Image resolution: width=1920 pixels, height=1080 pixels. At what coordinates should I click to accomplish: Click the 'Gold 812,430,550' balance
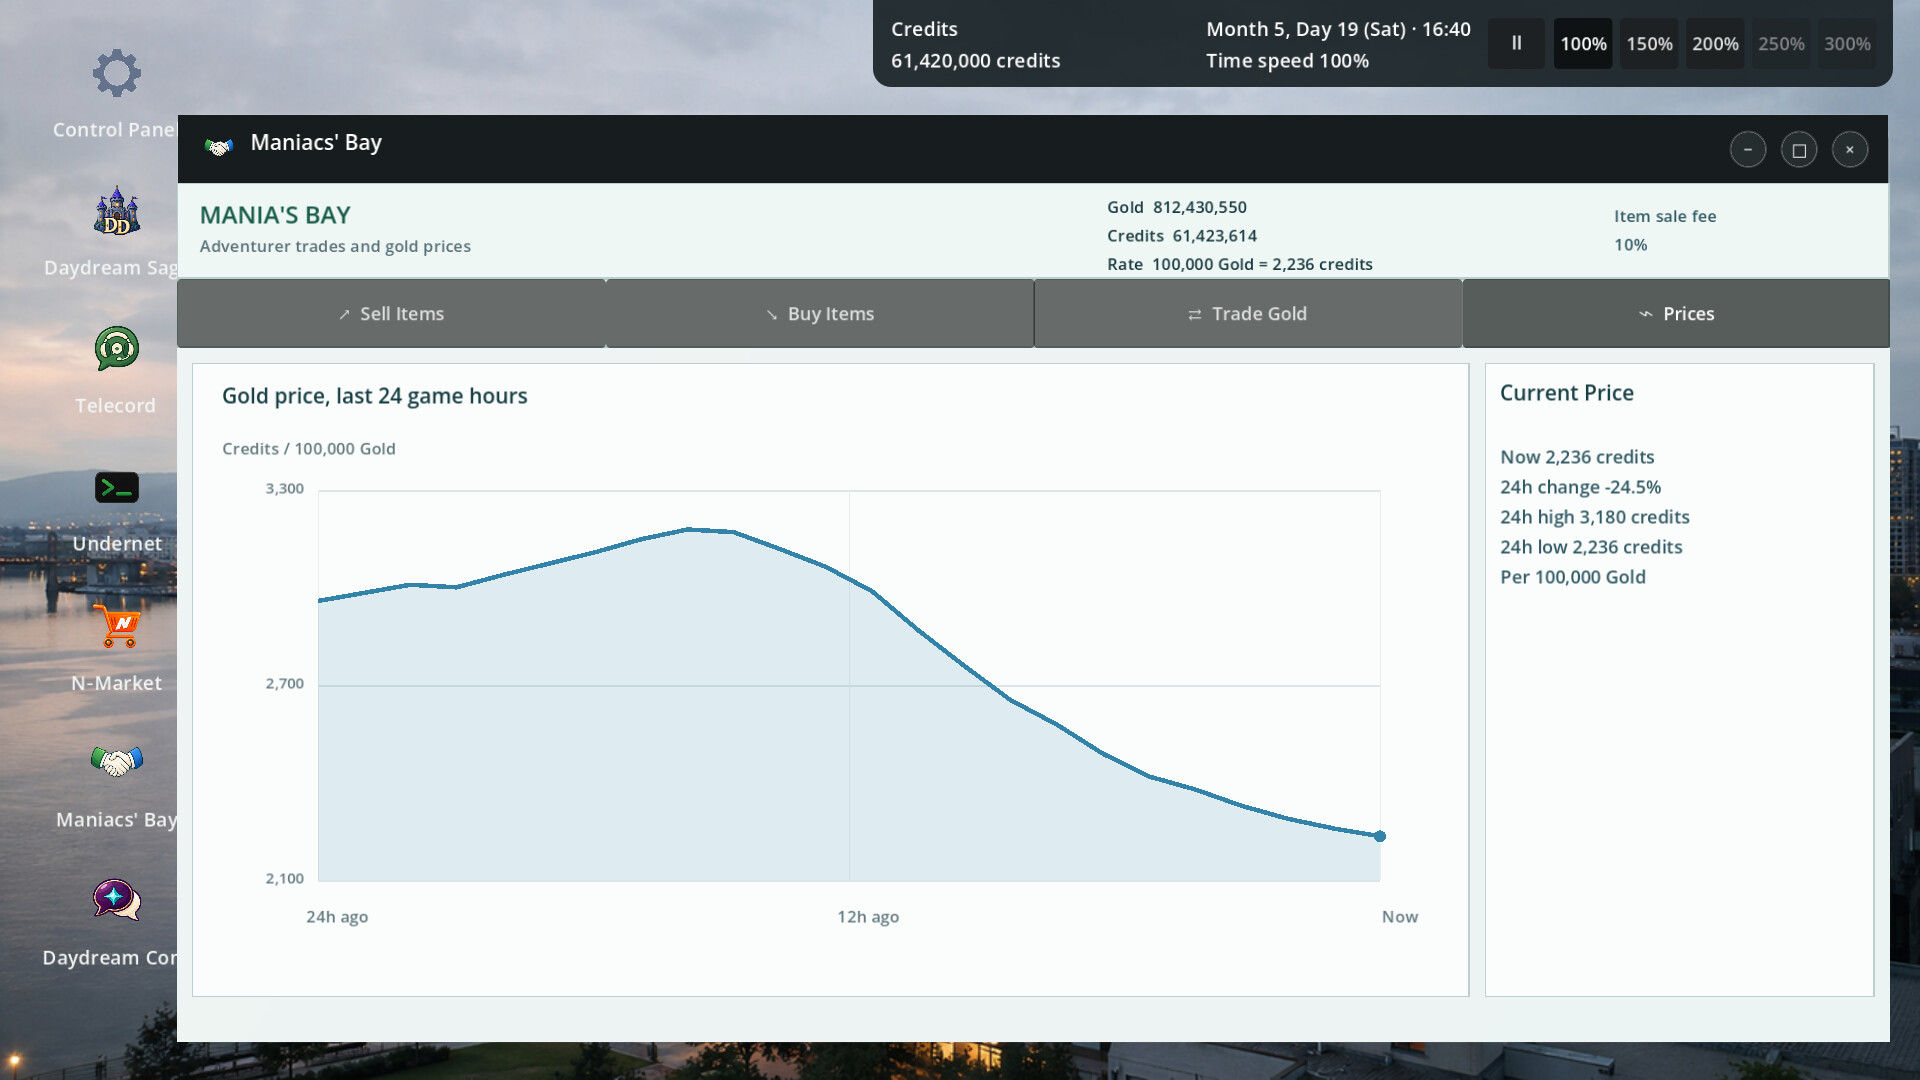tap(1177, 207)
